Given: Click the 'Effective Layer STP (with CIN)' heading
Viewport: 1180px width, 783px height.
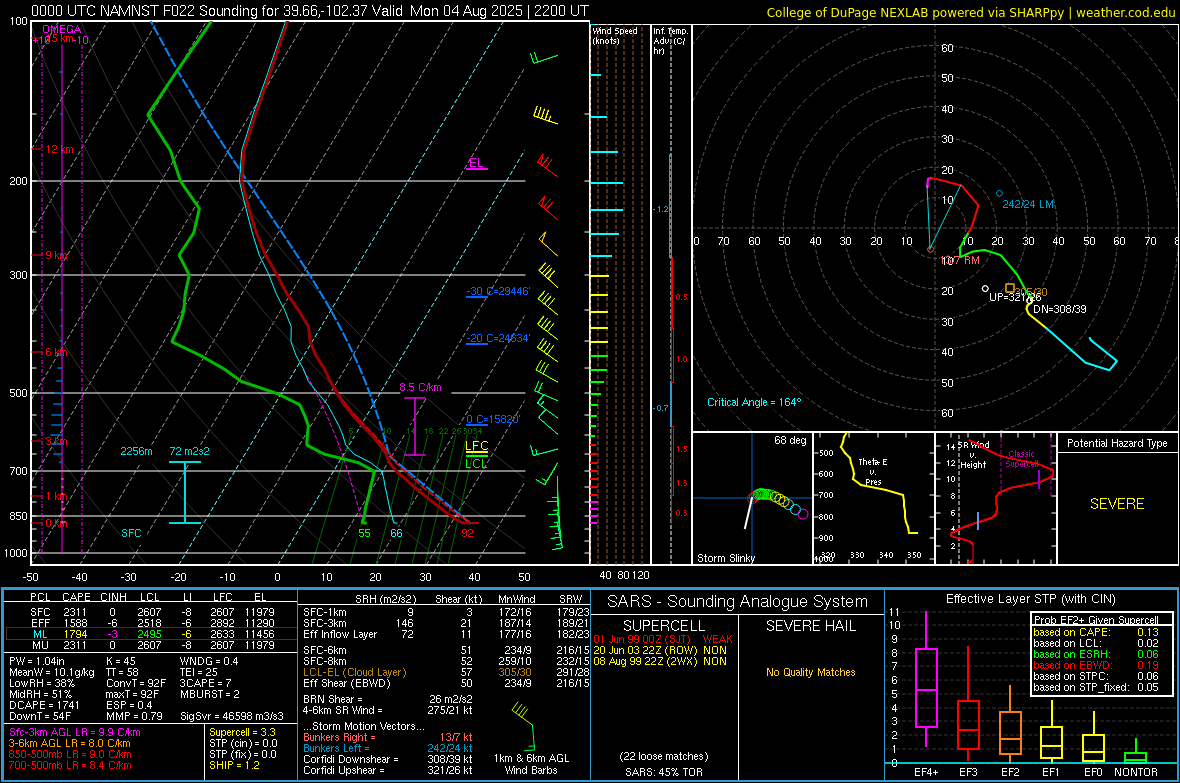Looking at the screenshot, I should click(x=1031, y=599).
